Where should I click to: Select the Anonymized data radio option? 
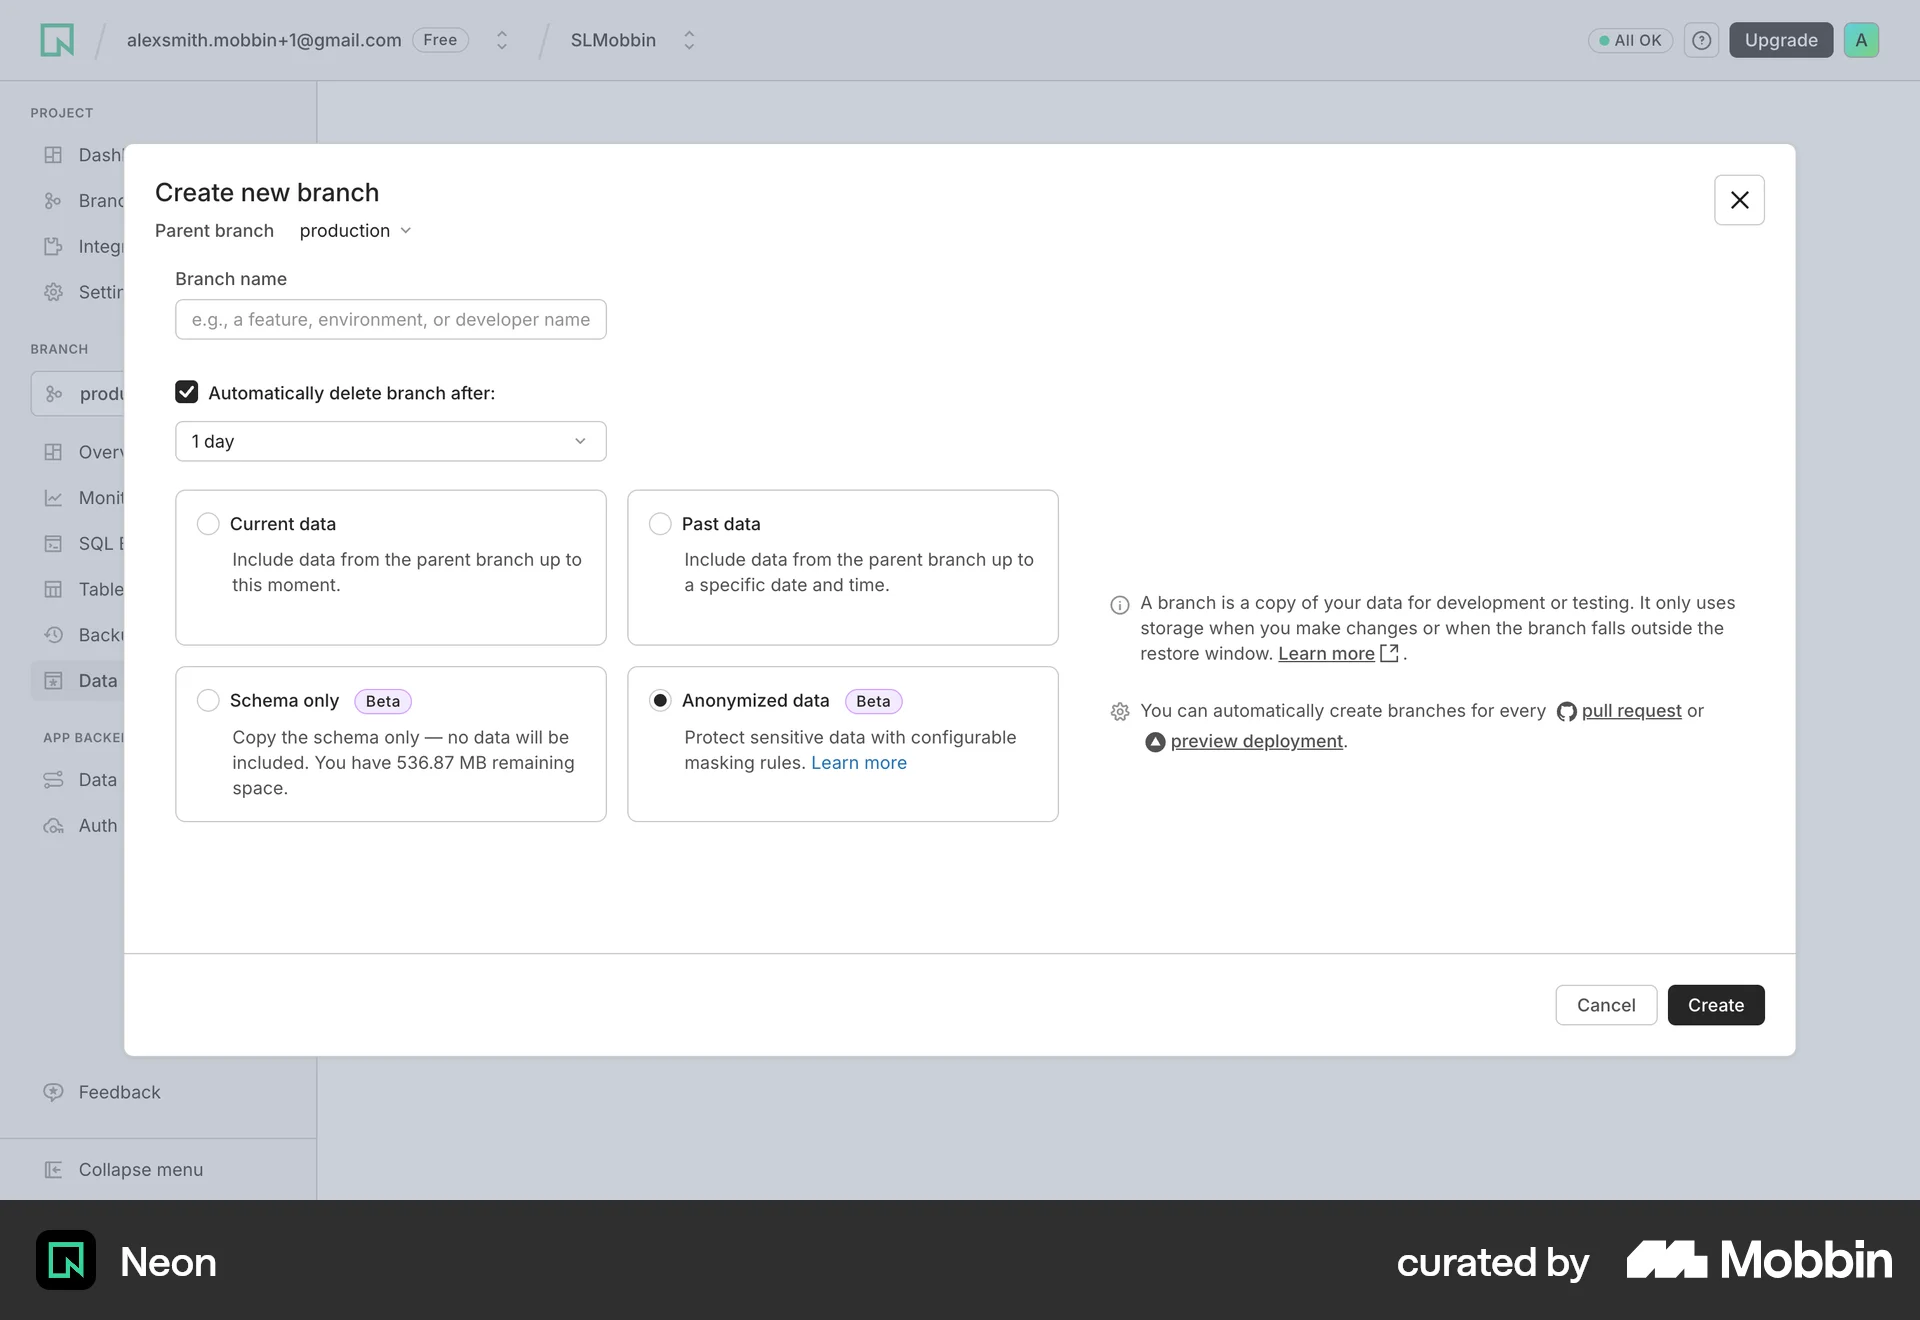[660, 701]
